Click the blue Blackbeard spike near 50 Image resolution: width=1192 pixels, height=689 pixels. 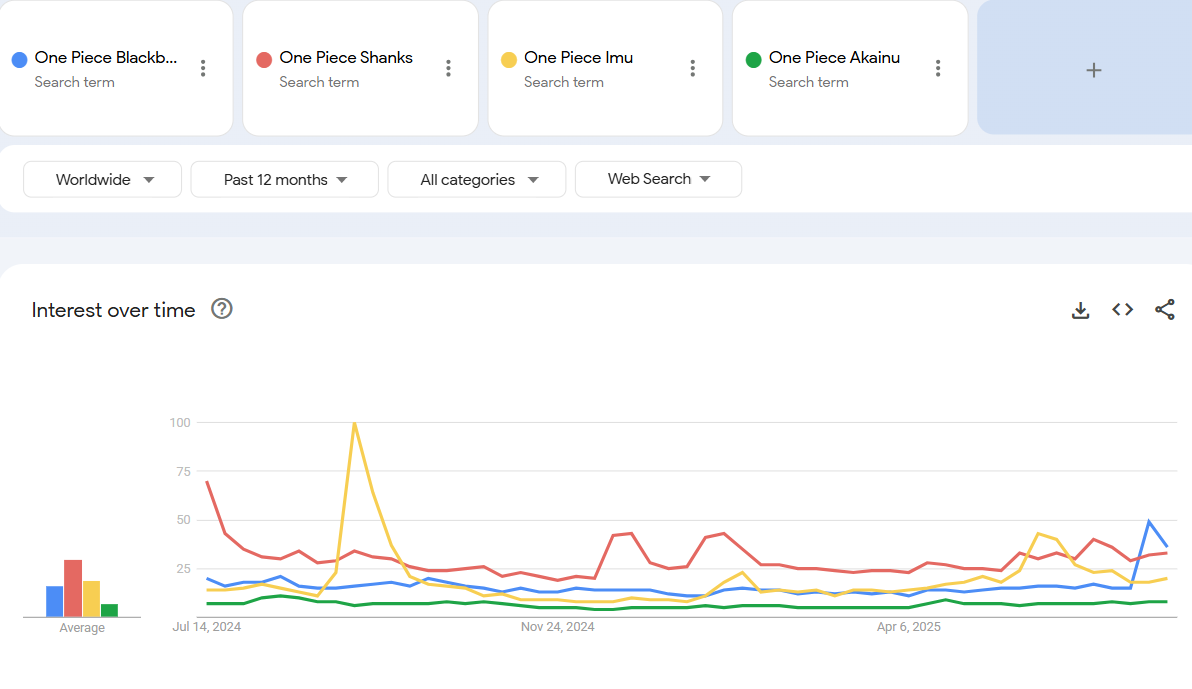pos(1149,521)
